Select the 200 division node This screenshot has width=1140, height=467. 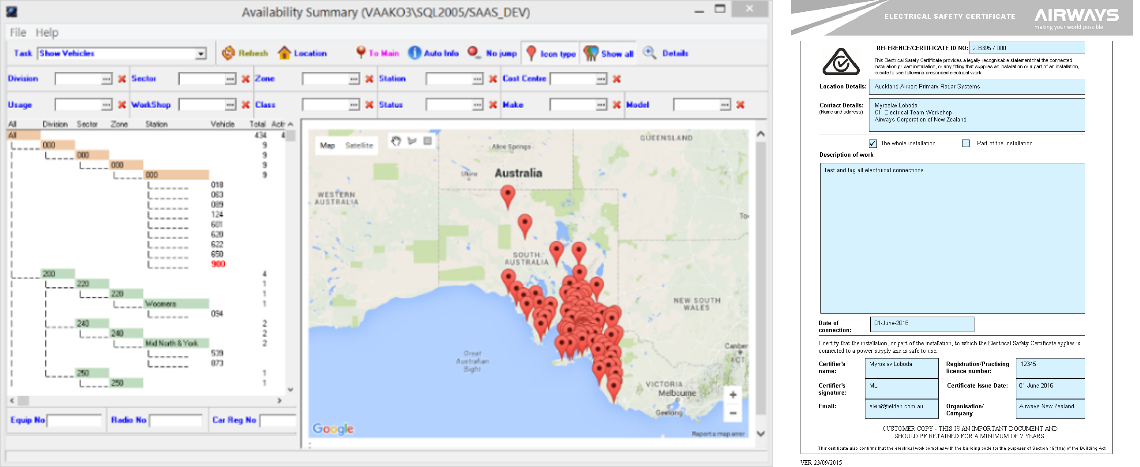(57, 274)
